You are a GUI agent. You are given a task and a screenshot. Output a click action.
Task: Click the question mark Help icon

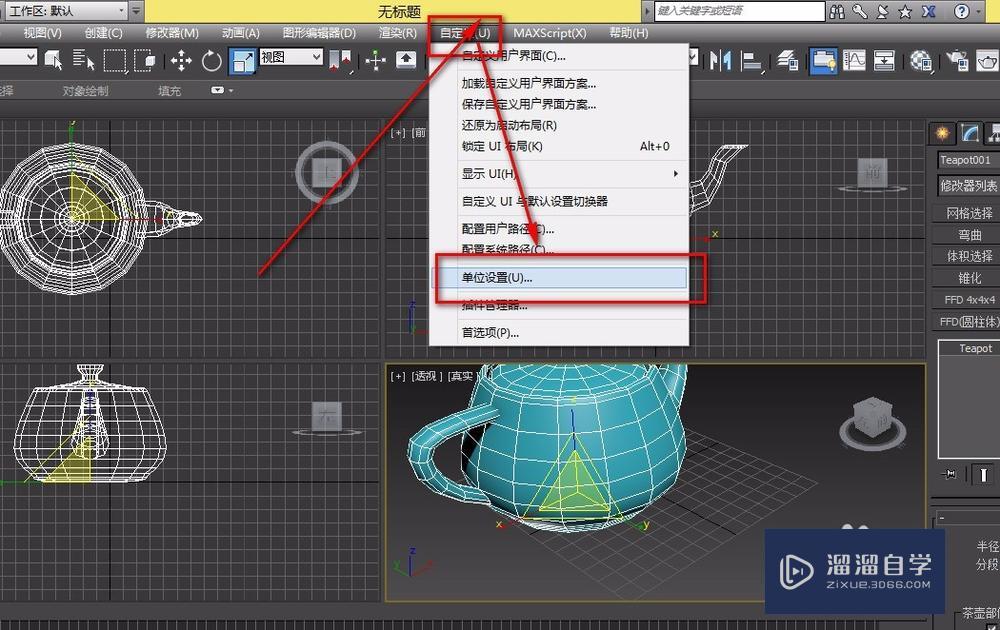[x=961, y=11]
